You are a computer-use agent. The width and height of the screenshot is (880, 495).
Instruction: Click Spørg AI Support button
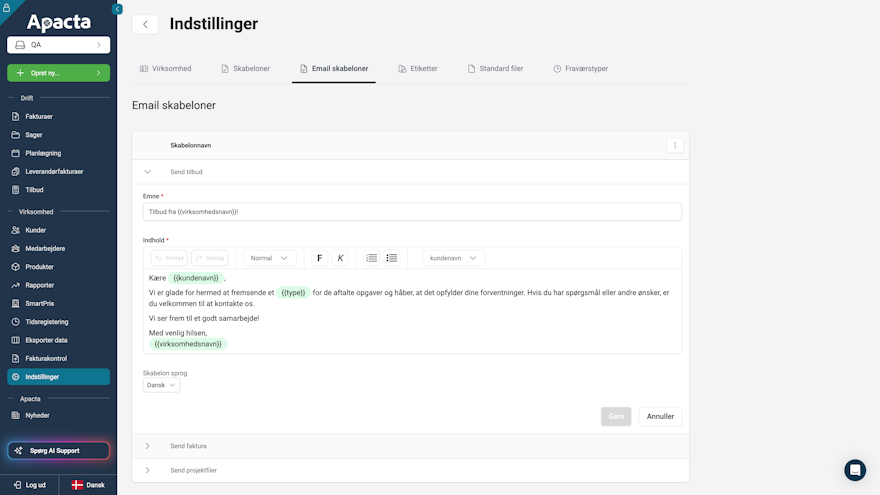pos(58,451)
